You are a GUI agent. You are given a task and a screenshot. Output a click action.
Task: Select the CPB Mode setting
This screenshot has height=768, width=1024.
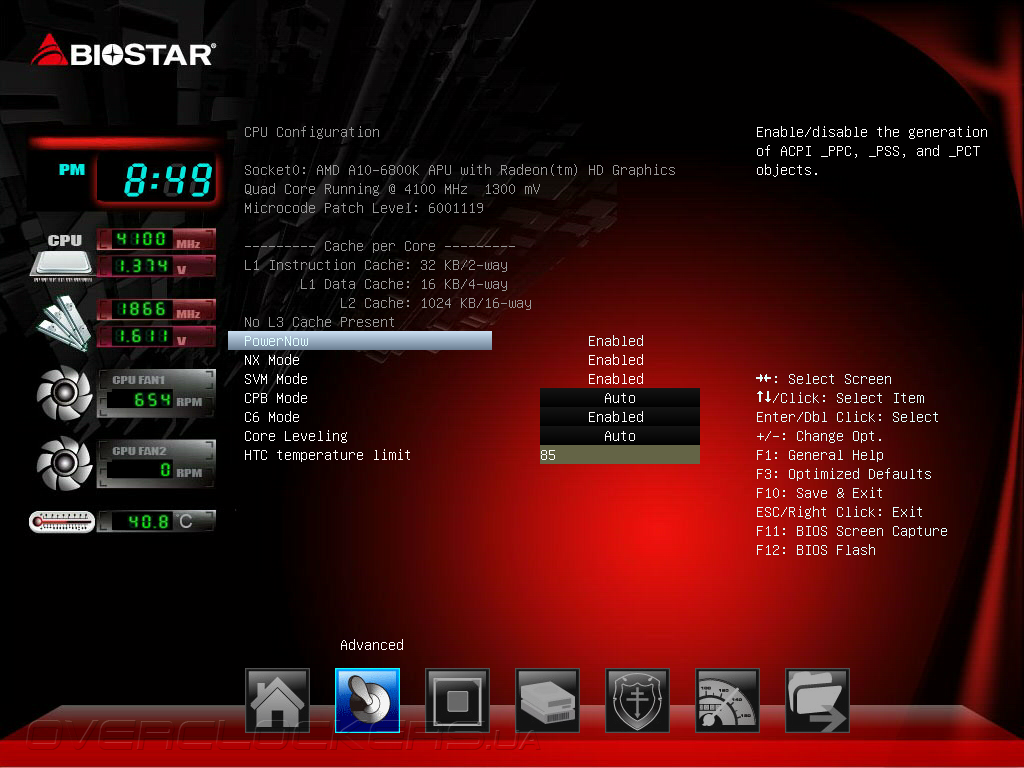[x=276, y=398]
